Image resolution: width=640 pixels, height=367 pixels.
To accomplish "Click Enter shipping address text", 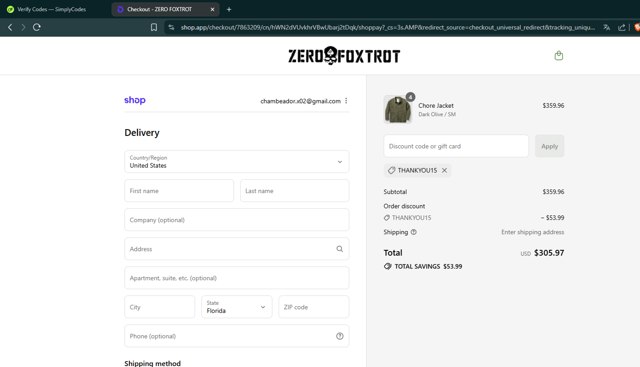I will 533,232.
